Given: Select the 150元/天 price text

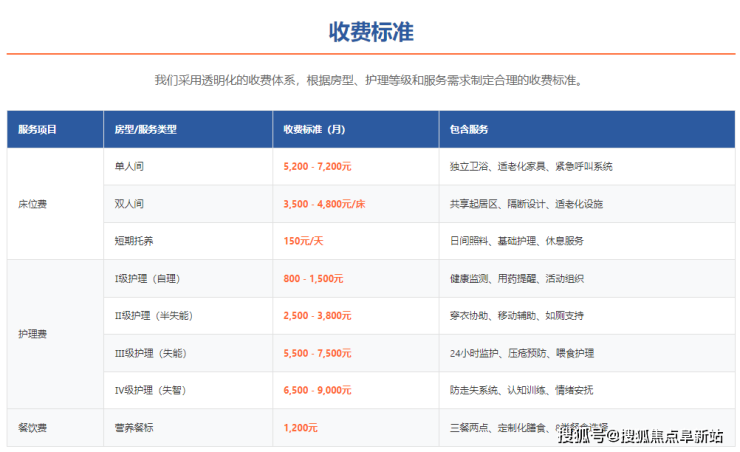Looking at the screenshot, I should pyautogui.click(x=303, y=241).
